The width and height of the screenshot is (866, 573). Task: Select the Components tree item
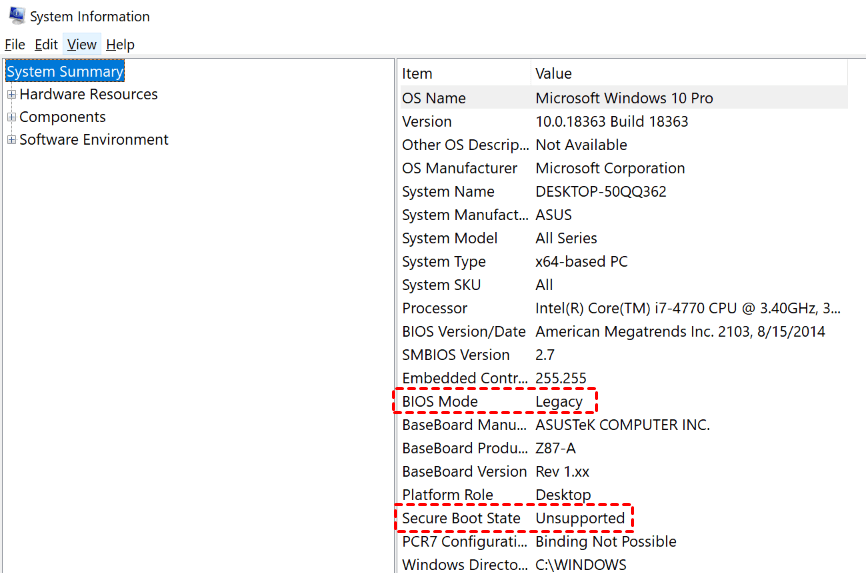pyautogui.click(x=62, y=117)
